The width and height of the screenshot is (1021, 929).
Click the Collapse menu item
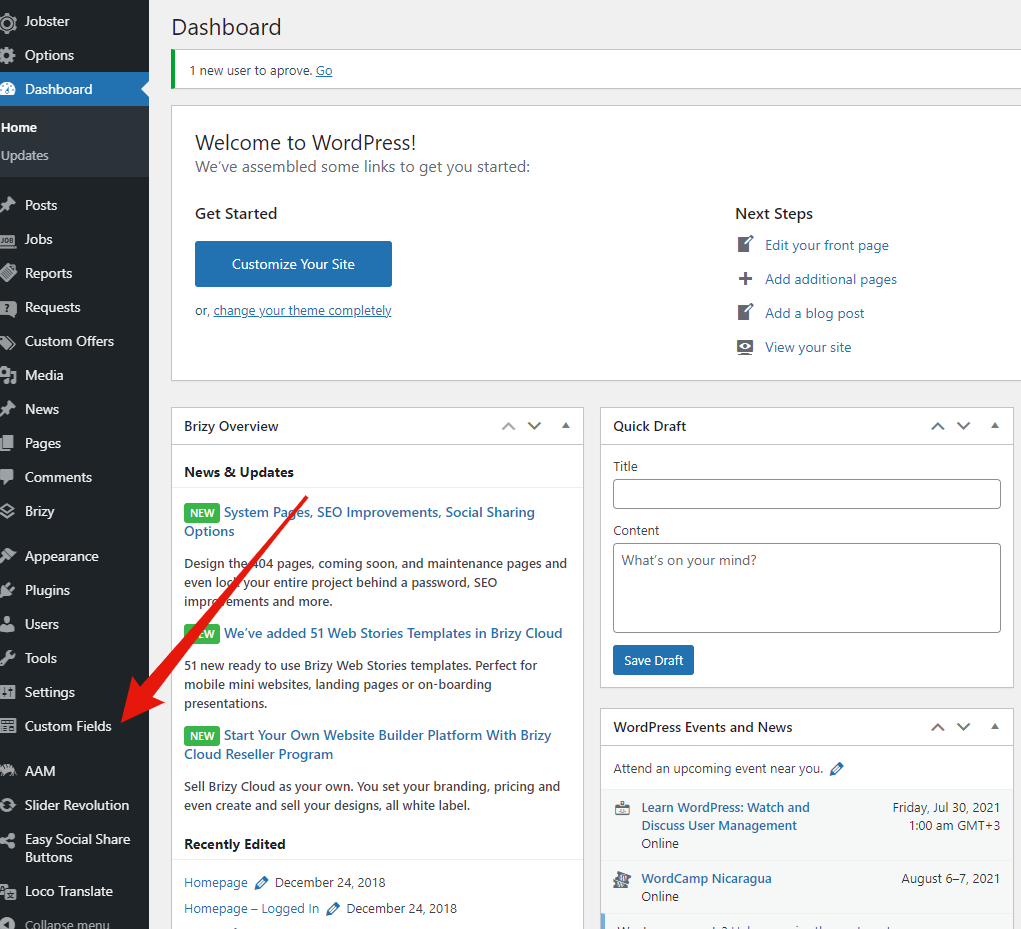[66, 923]
